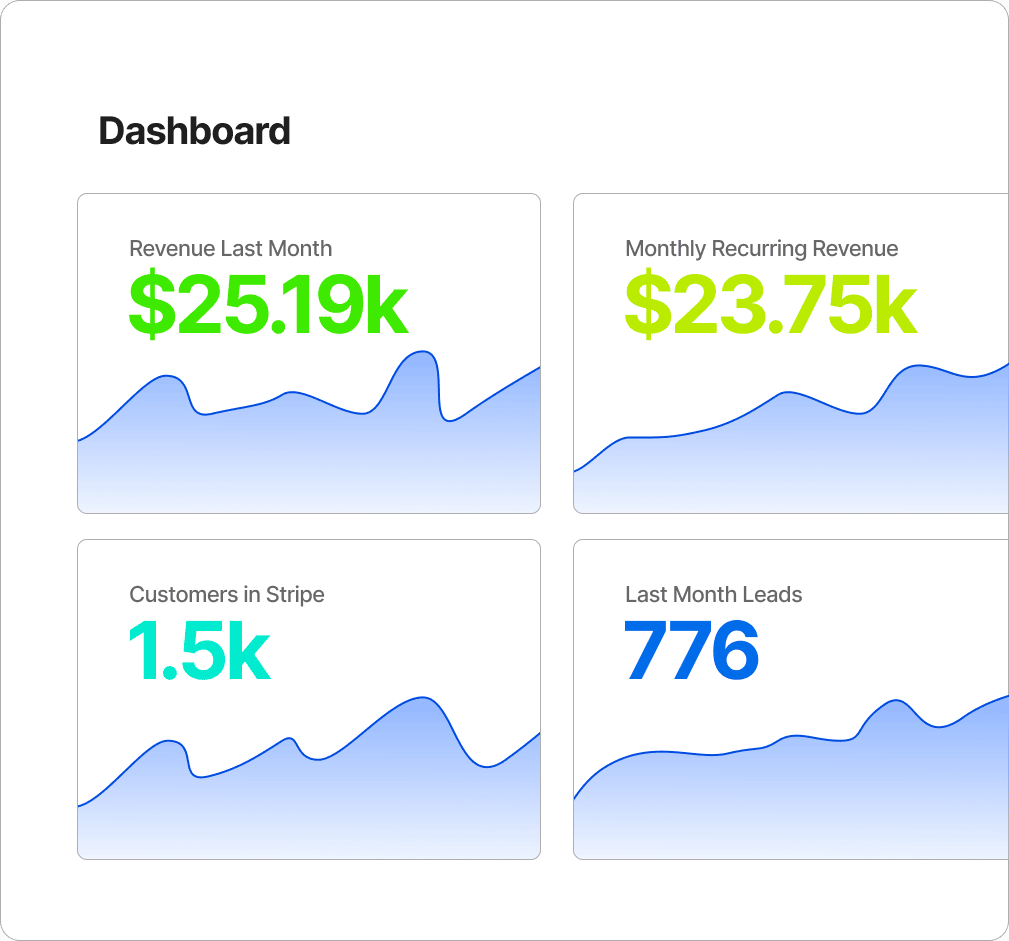Open the Last Month Leads area chart
The width and height of the screenshot is (1009, 941).
[x=790, y=800]
